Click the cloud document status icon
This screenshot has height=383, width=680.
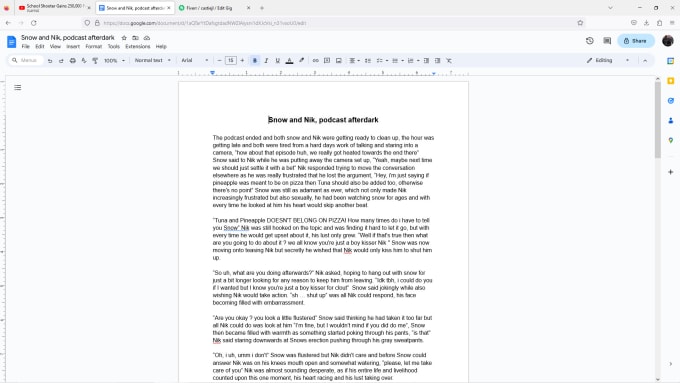coord(147,38)
